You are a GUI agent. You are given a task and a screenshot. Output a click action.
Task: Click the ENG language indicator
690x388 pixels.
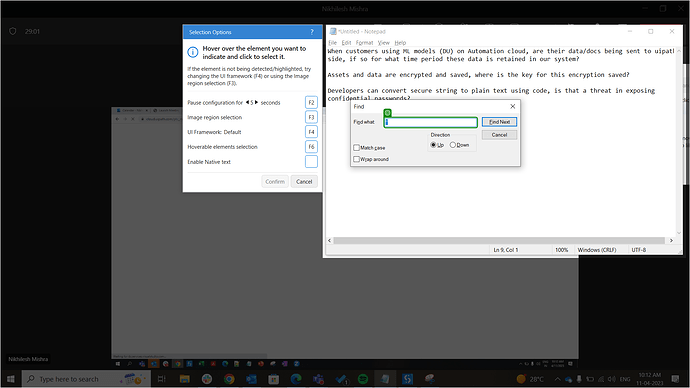625,379
